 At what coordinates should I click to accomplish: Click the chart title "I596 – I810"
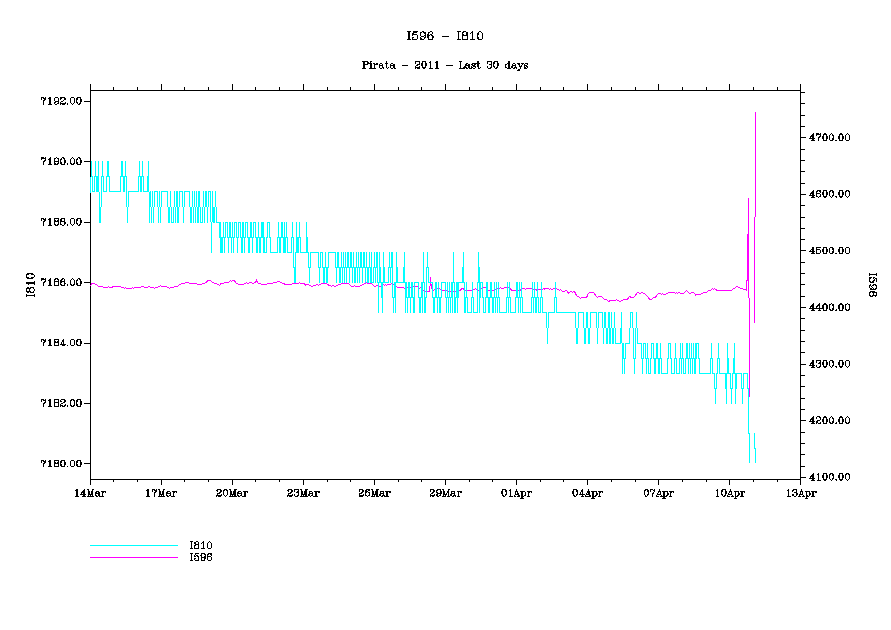click(x=445, y=36)
